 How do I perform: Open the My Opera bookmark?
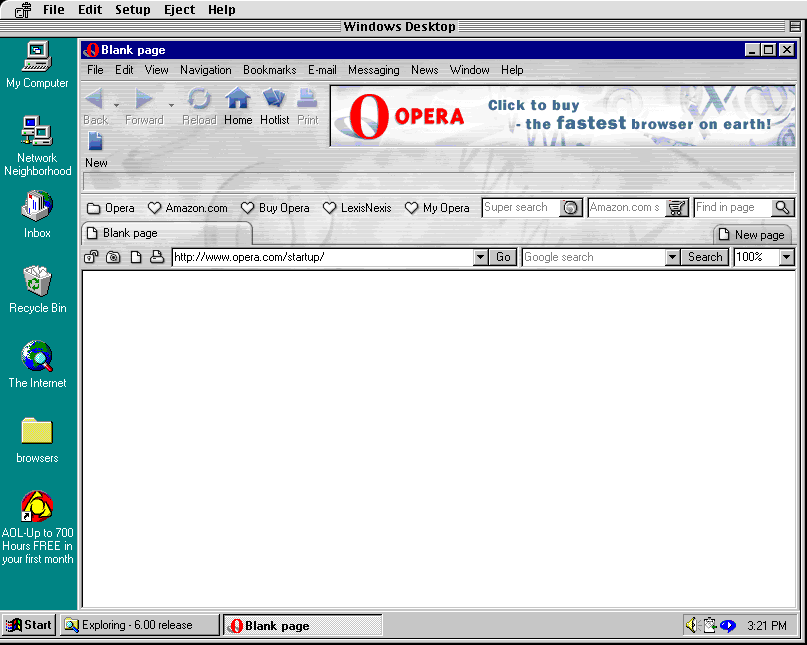click(x=437, y=208)
